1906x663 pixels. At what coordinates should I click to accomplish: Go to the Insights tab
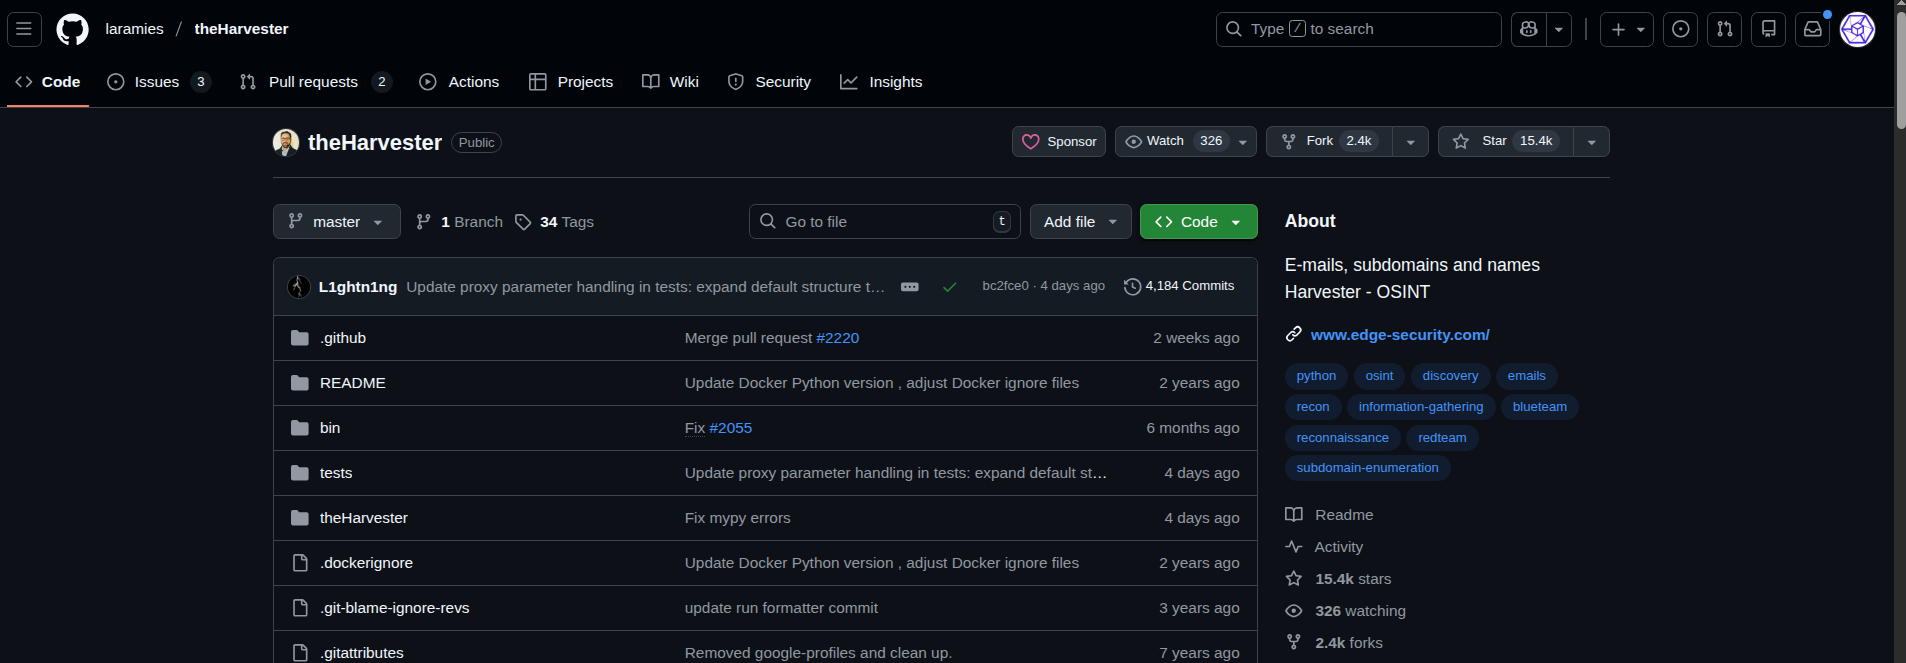(882, 82)
